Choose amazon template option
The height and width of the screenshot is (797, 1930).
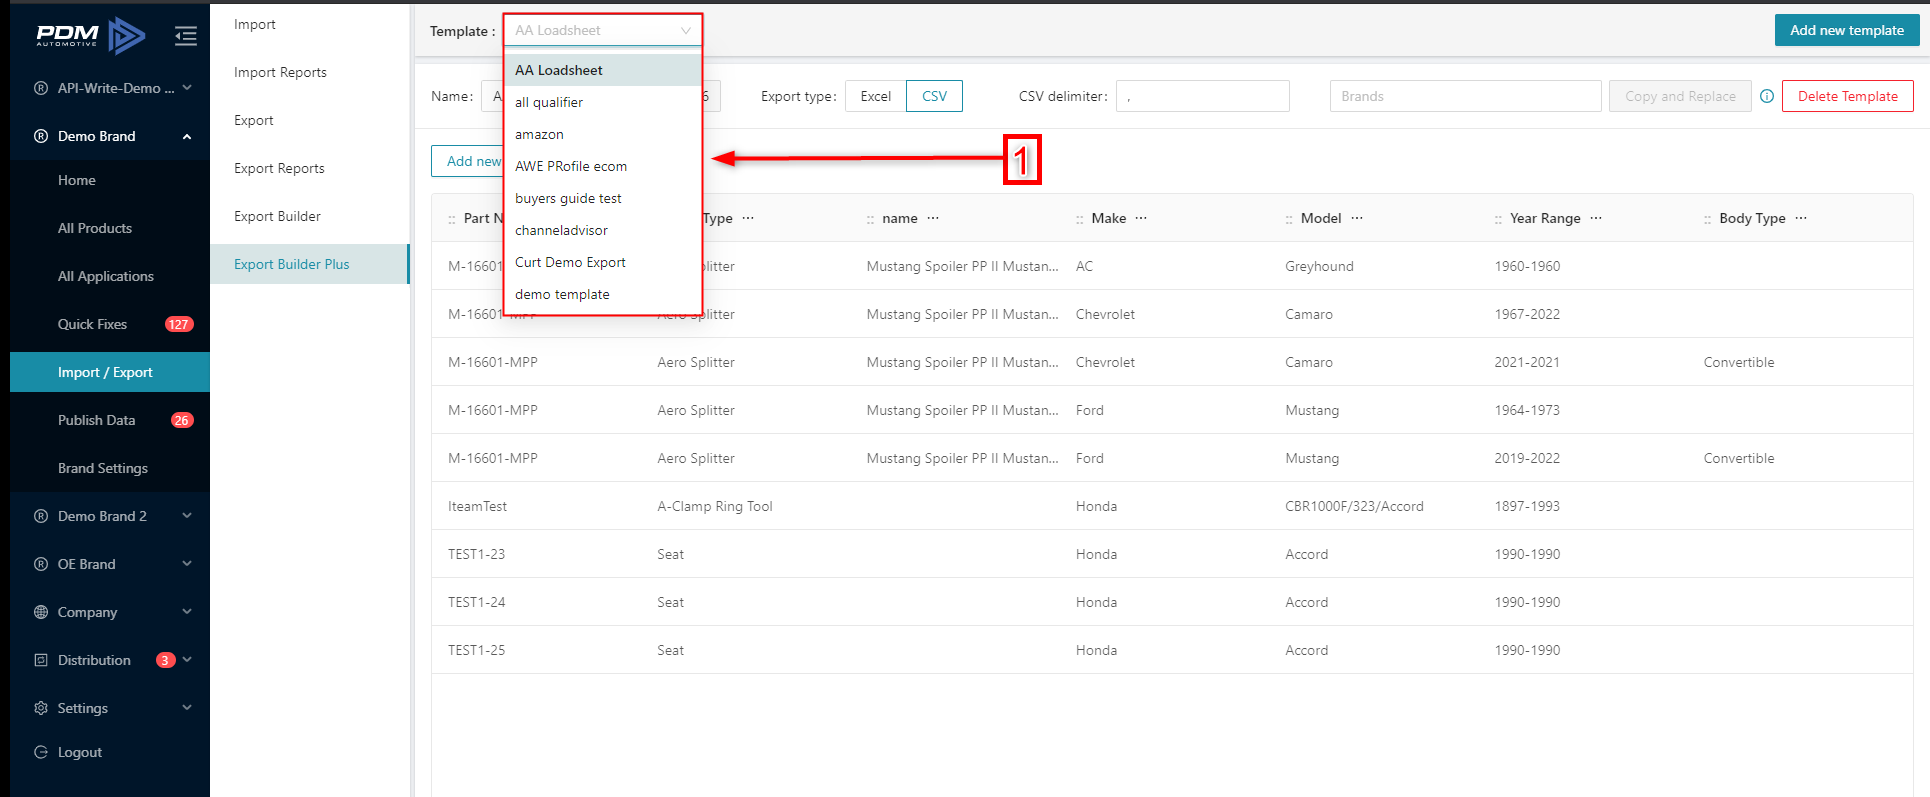pos(603,134)
